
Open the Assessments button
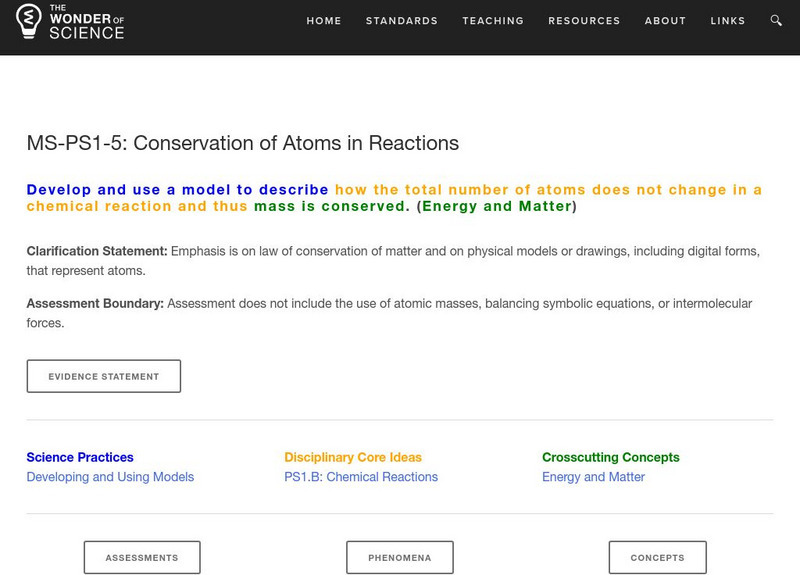click(142, 558)
